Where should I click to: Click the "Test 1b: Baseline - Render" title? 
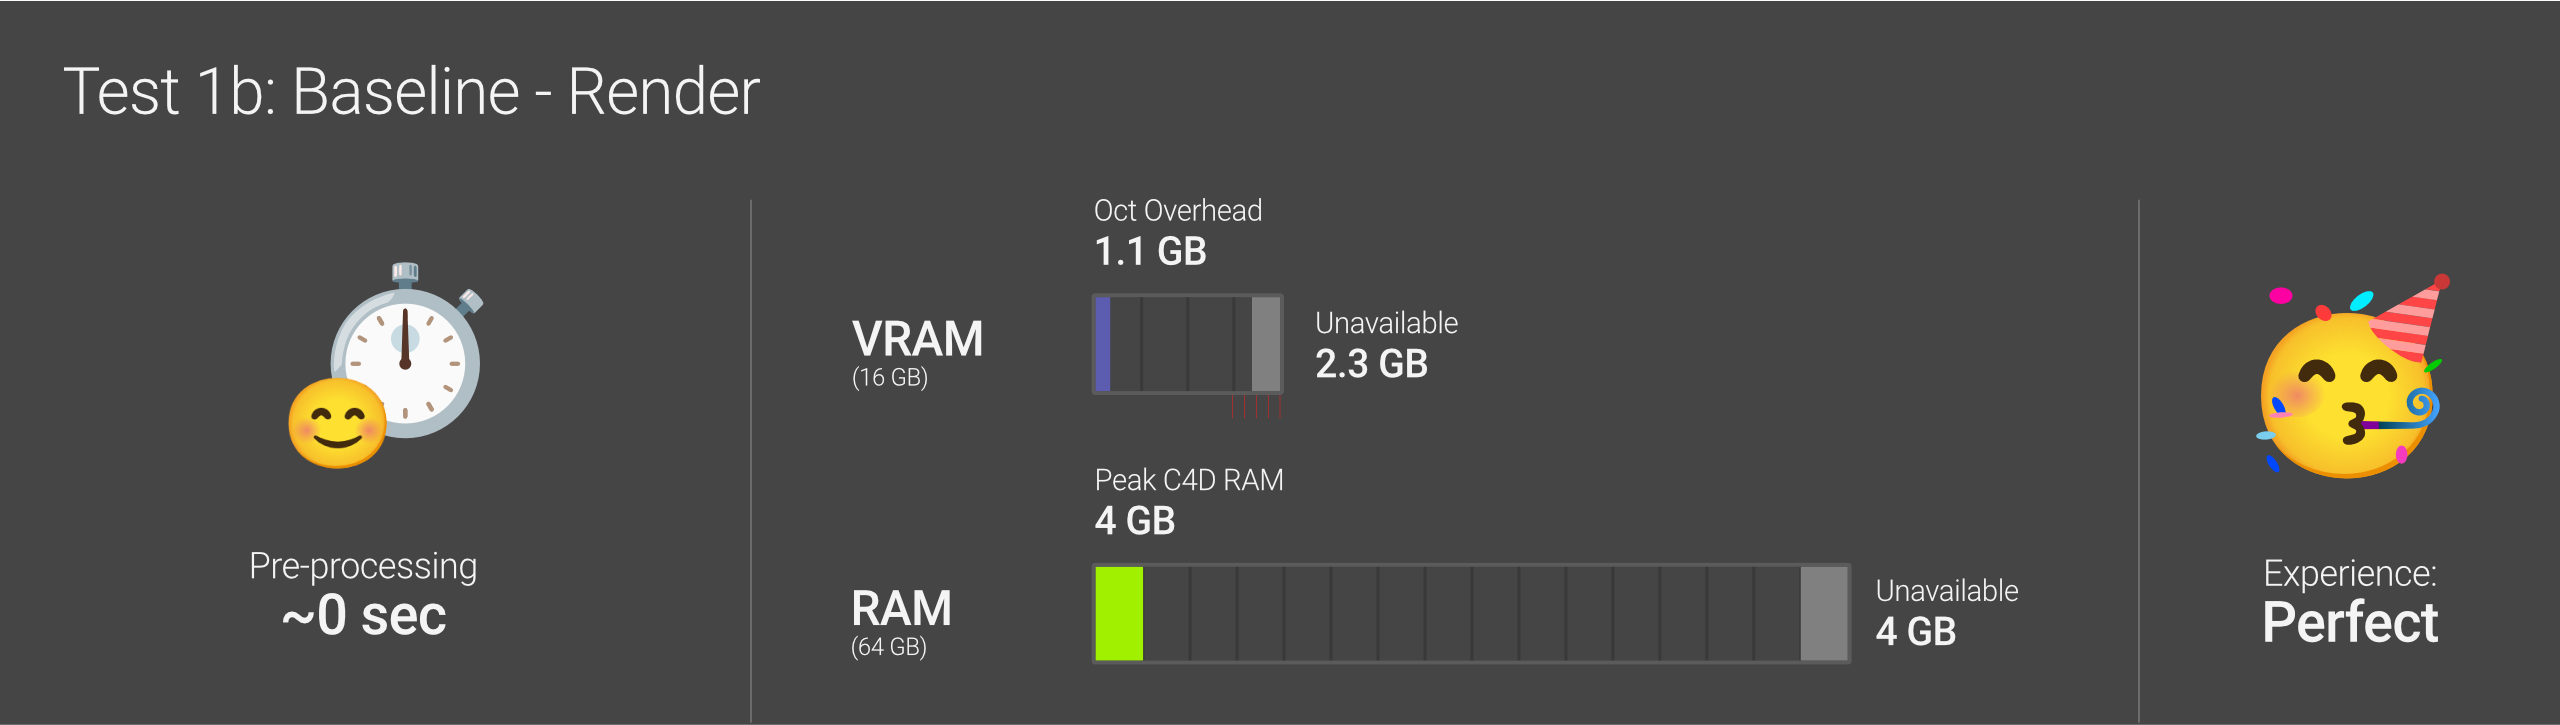(x=411, y=92)
